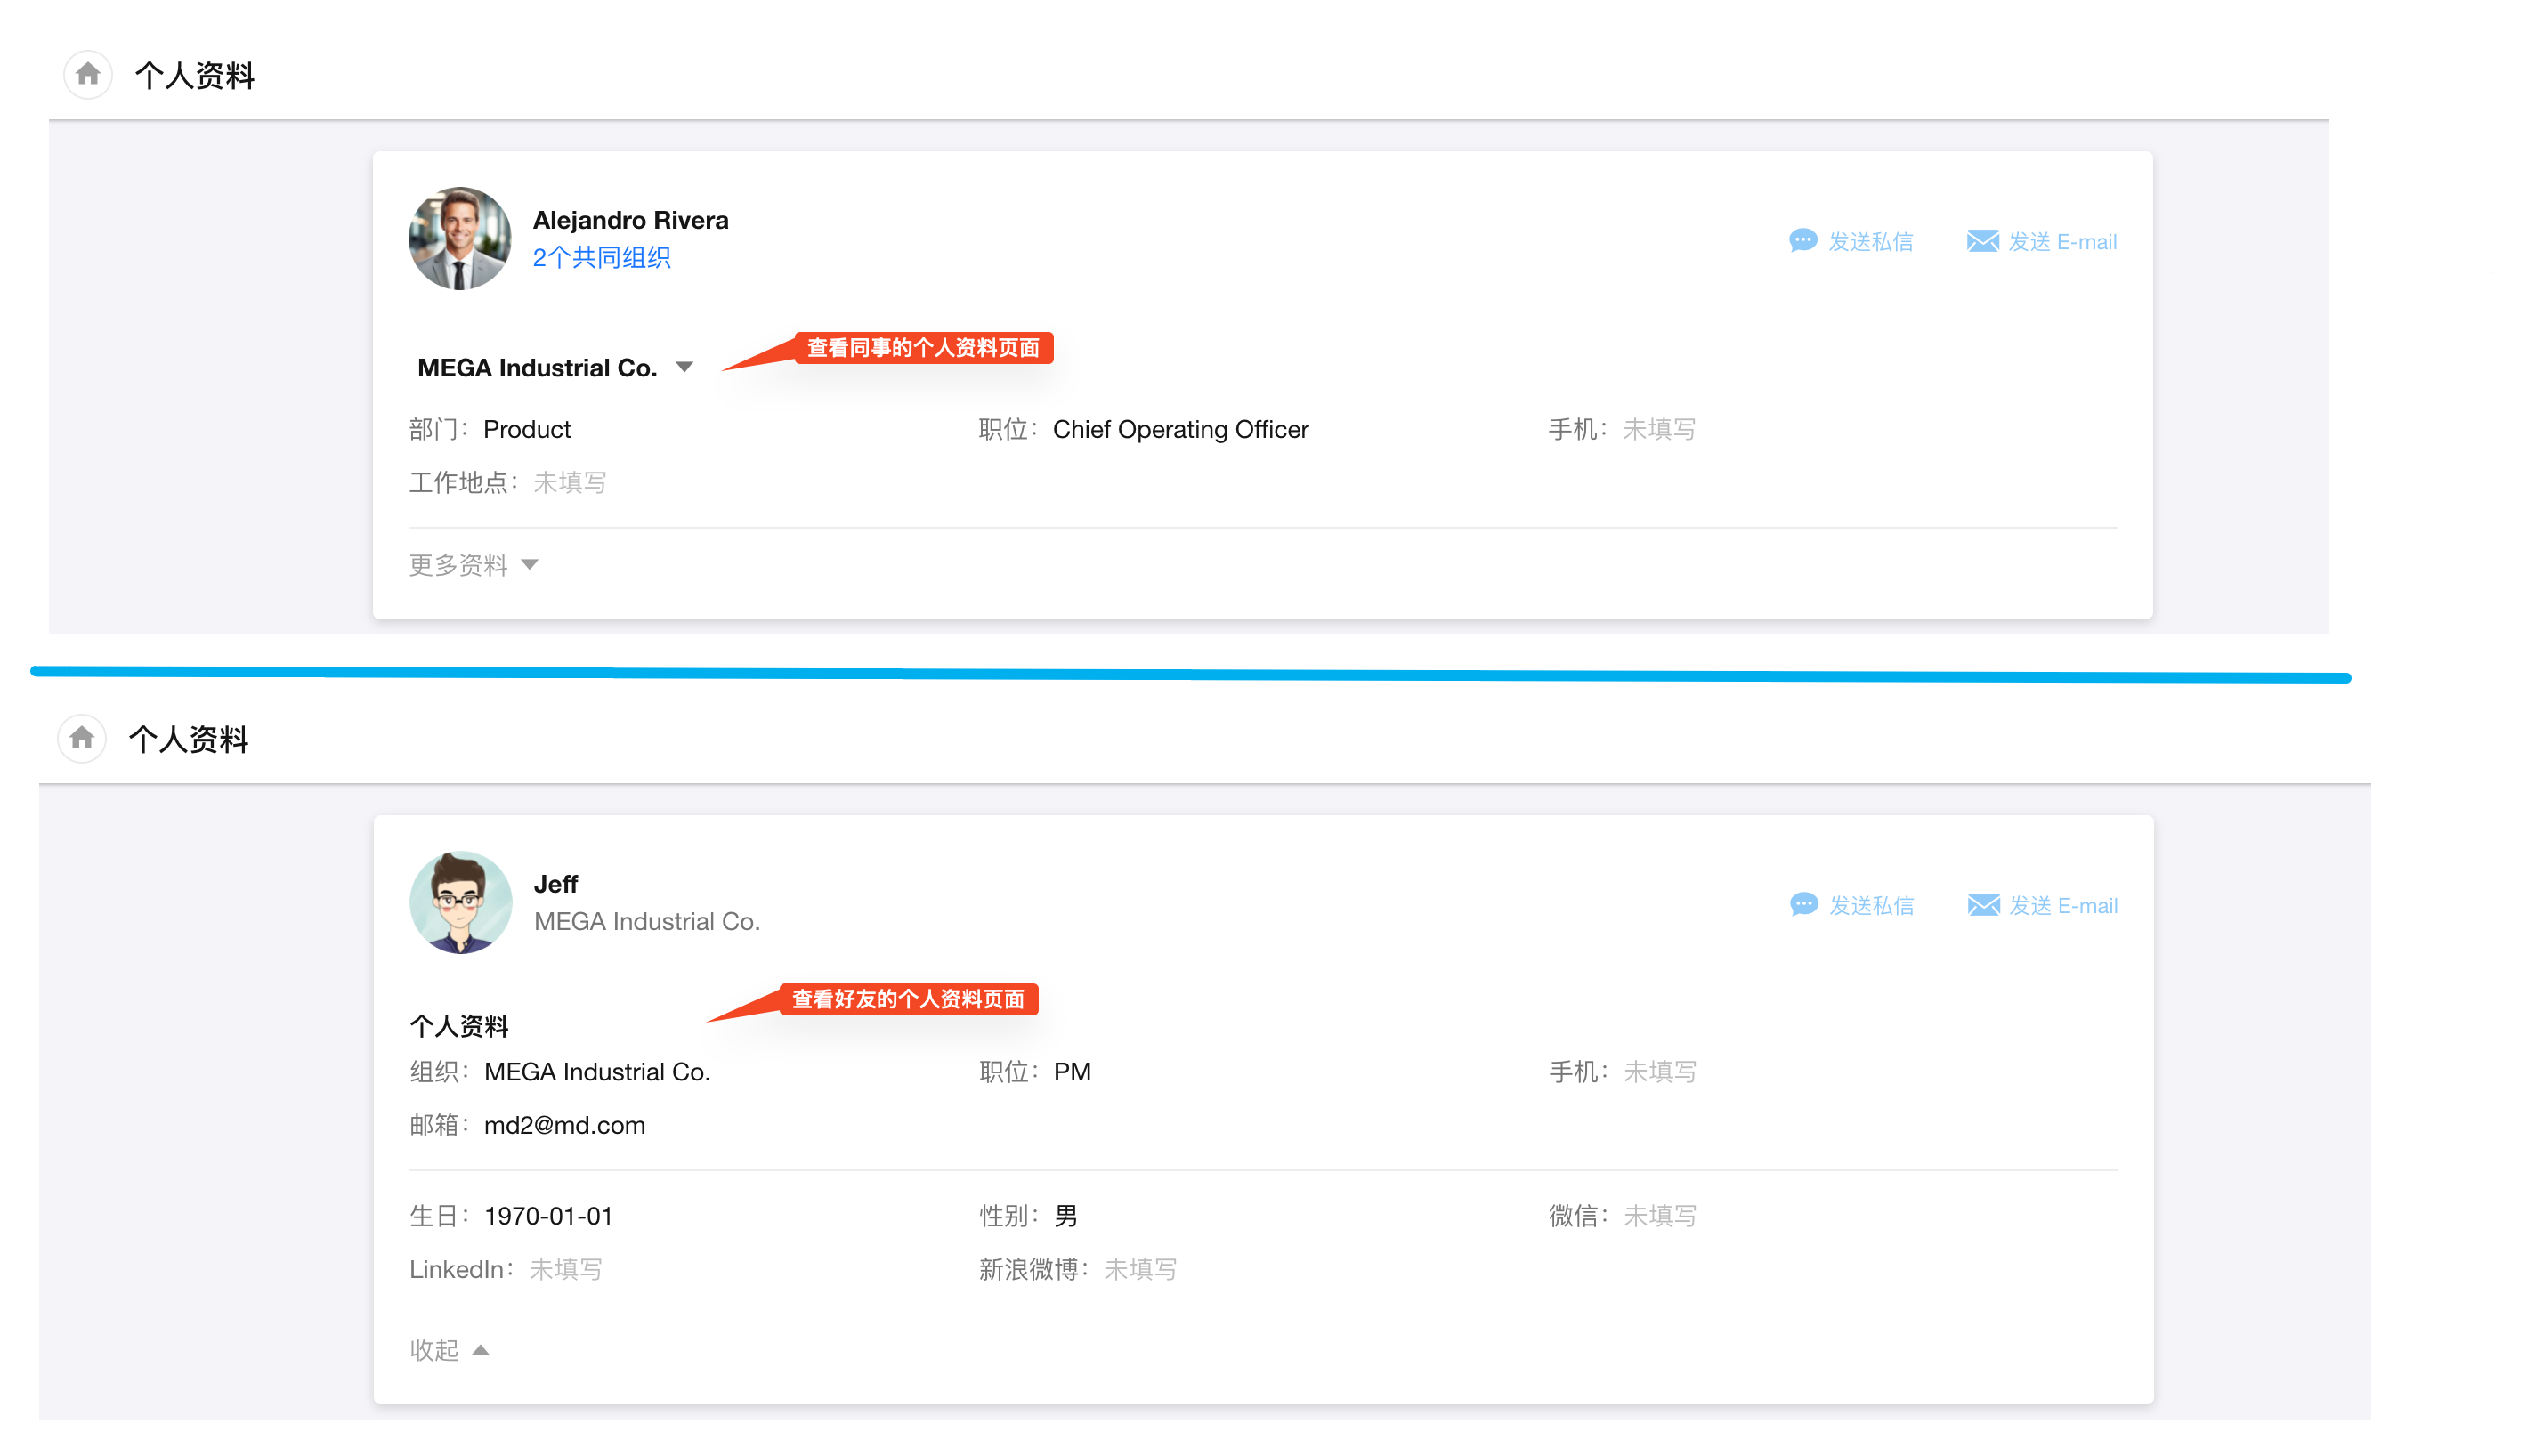Viewport: 2527px width, 1456px height.
Task: Click Jeff's email md2@md.com
Action: pos(564,1125)
